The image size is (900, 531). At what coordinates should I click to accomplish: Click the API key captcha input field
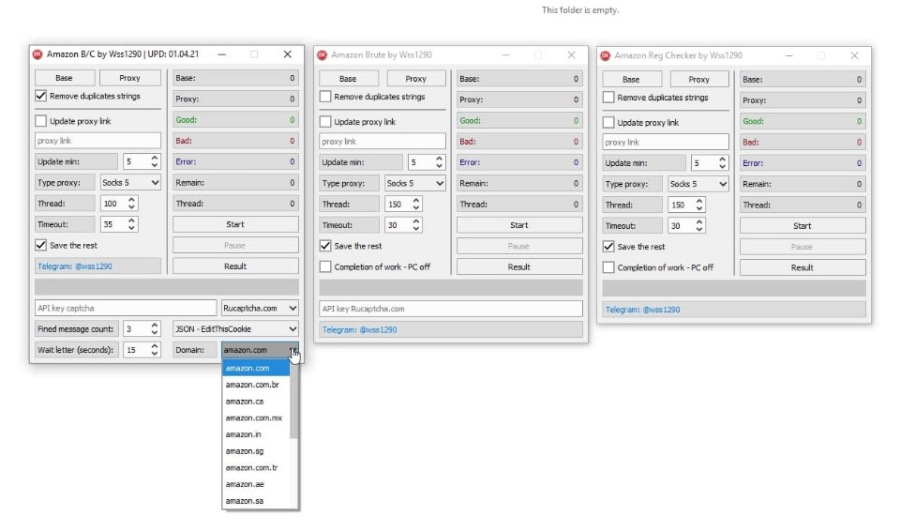[125, 308]
